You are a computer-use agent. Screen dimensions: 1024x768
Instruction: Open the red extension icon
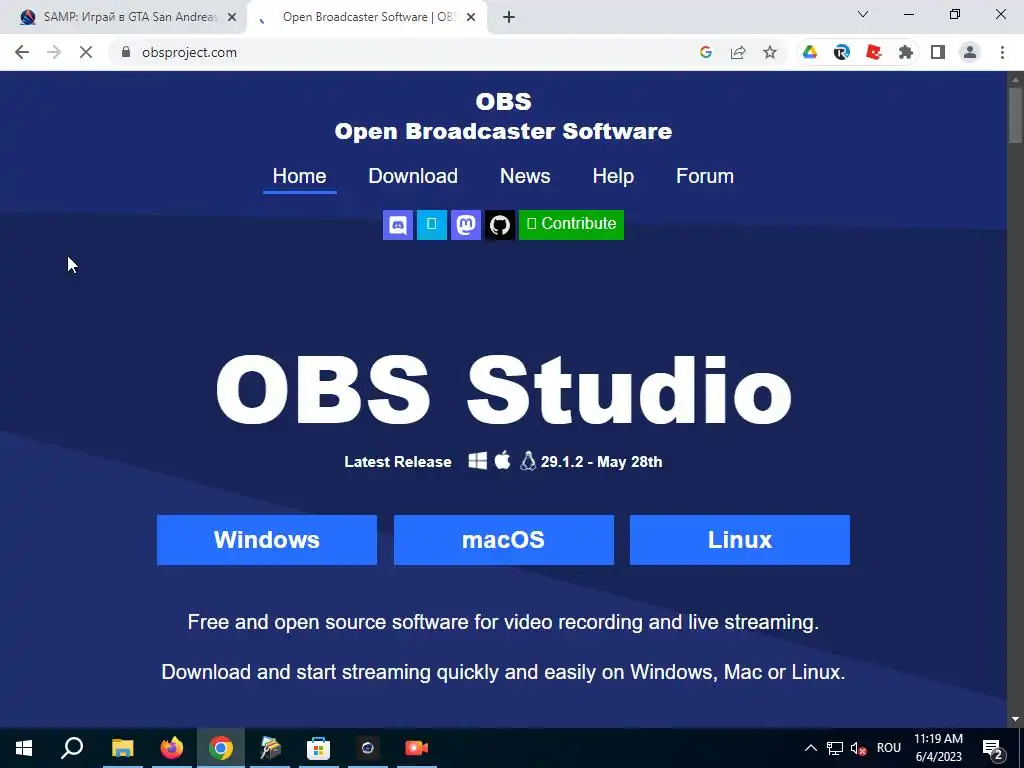(874, 52)
